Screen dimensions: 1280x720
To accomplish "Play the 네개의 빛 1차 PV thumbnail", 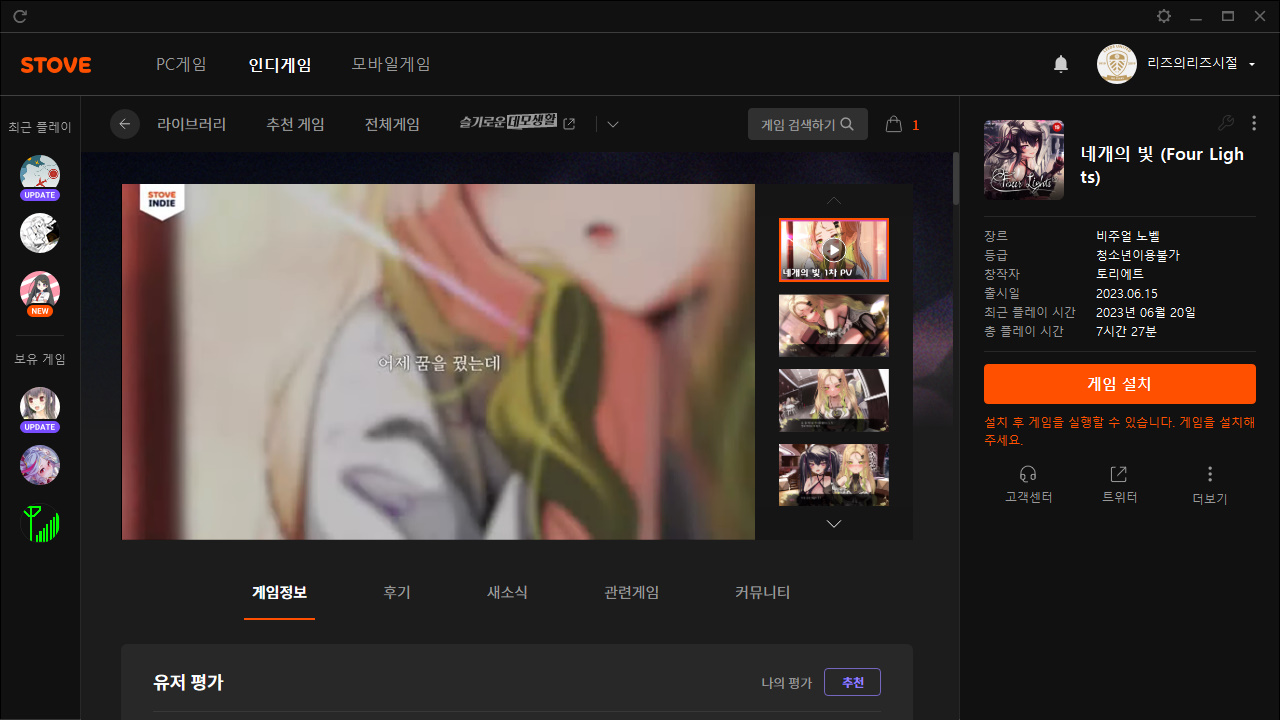I will tap(834, 250).
